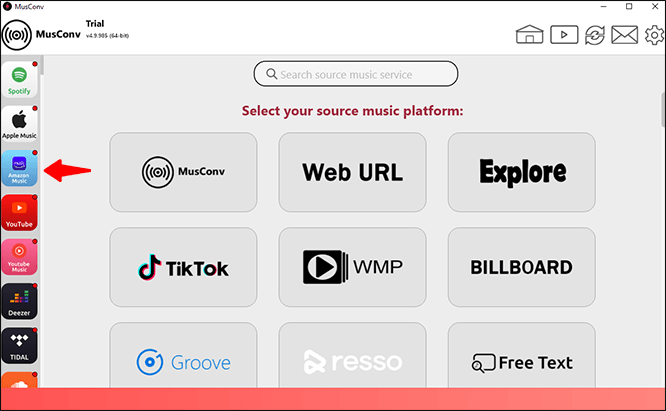Focus the Search source music service field
The width and height of the screenshot is (666, 411).
[356, 74]
